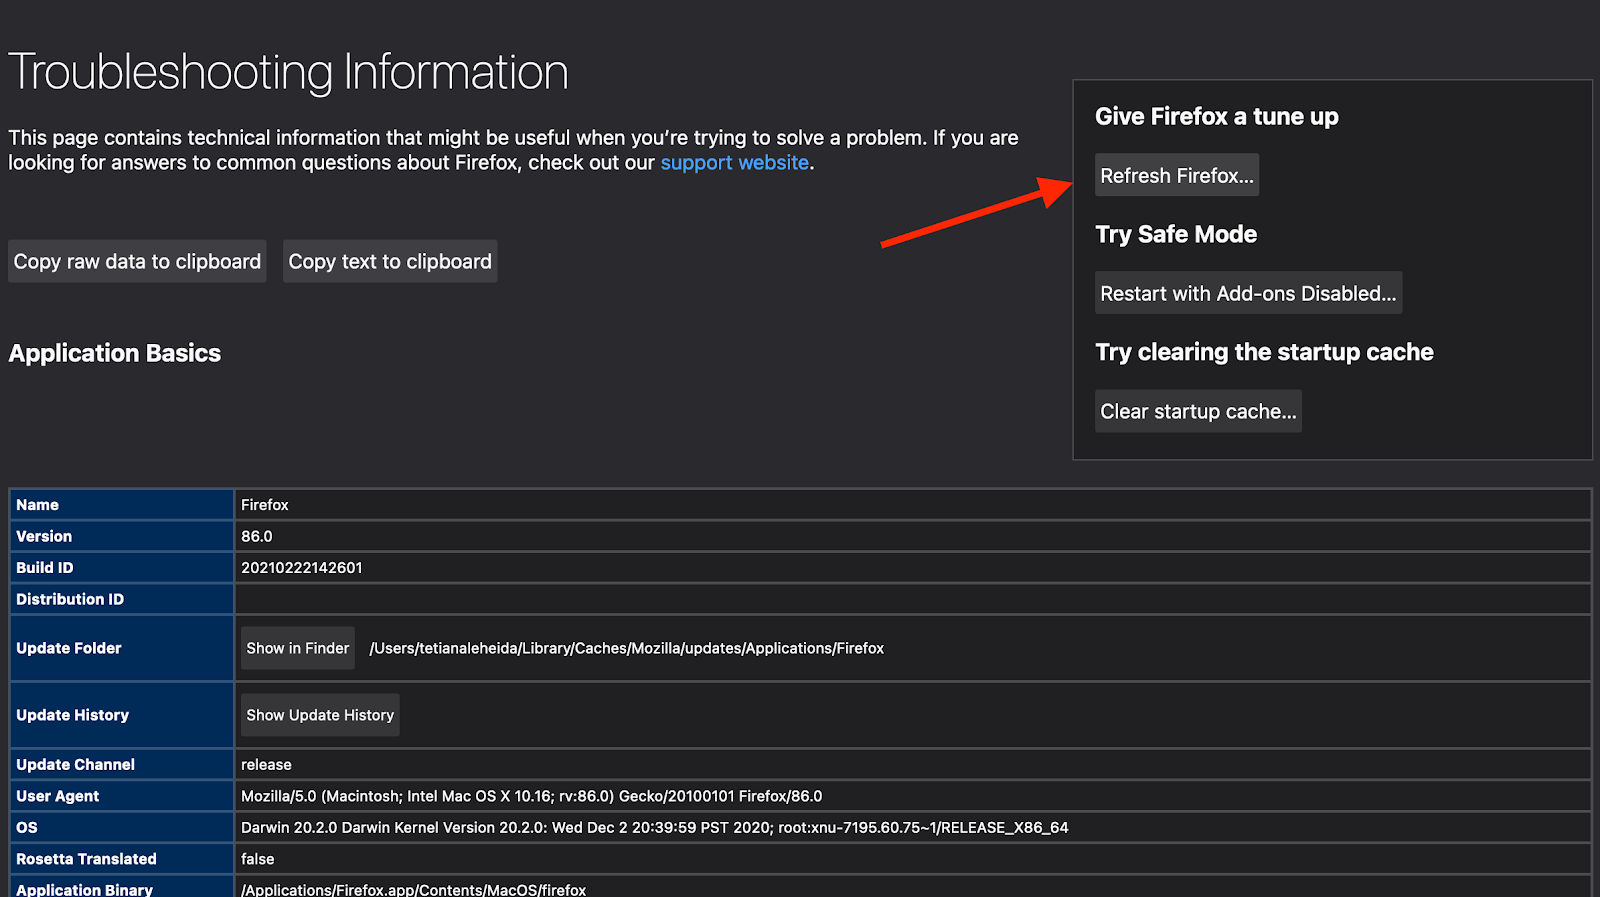Click the Refresh Firefox... button
Viewport: 1600px width, 897px height.
(1176, 175)
